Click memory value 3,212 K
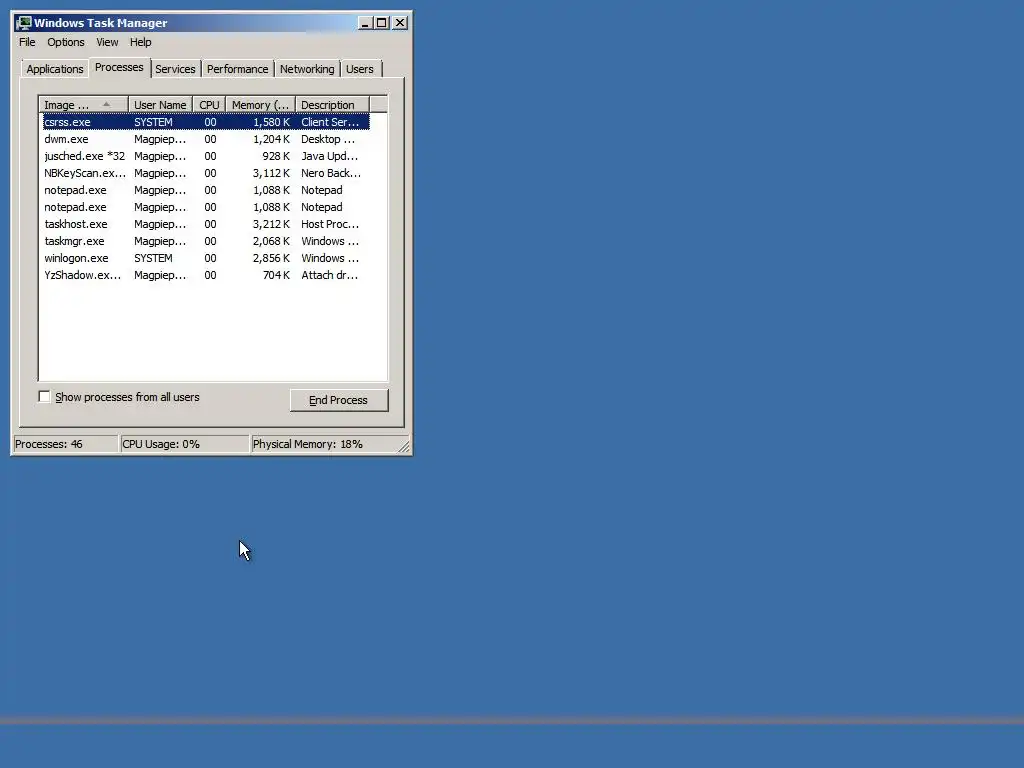This screenshot has width=1024, height=768. (271, 224)
